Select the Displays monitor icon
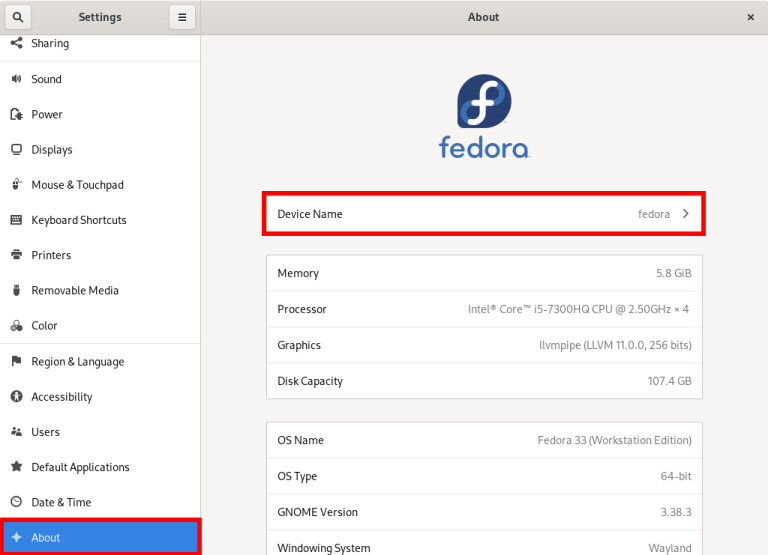Image resolution: width=768 pixels, height=555 pixels. 16,150
